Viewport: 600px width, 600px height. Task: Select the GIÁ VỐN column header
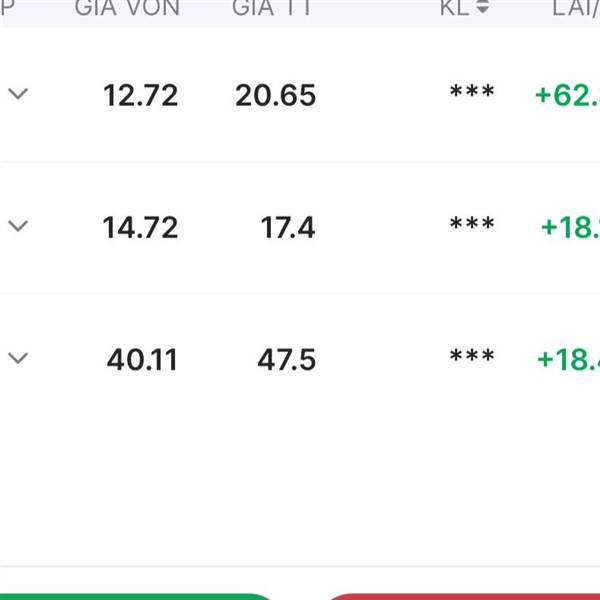click(x=127, y=8)
